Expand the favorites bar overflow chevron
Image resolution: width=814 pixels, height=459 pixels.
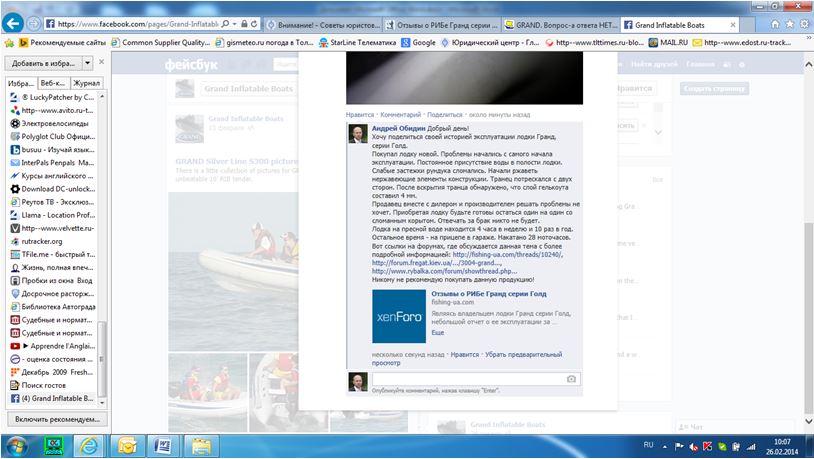[809, 38]
